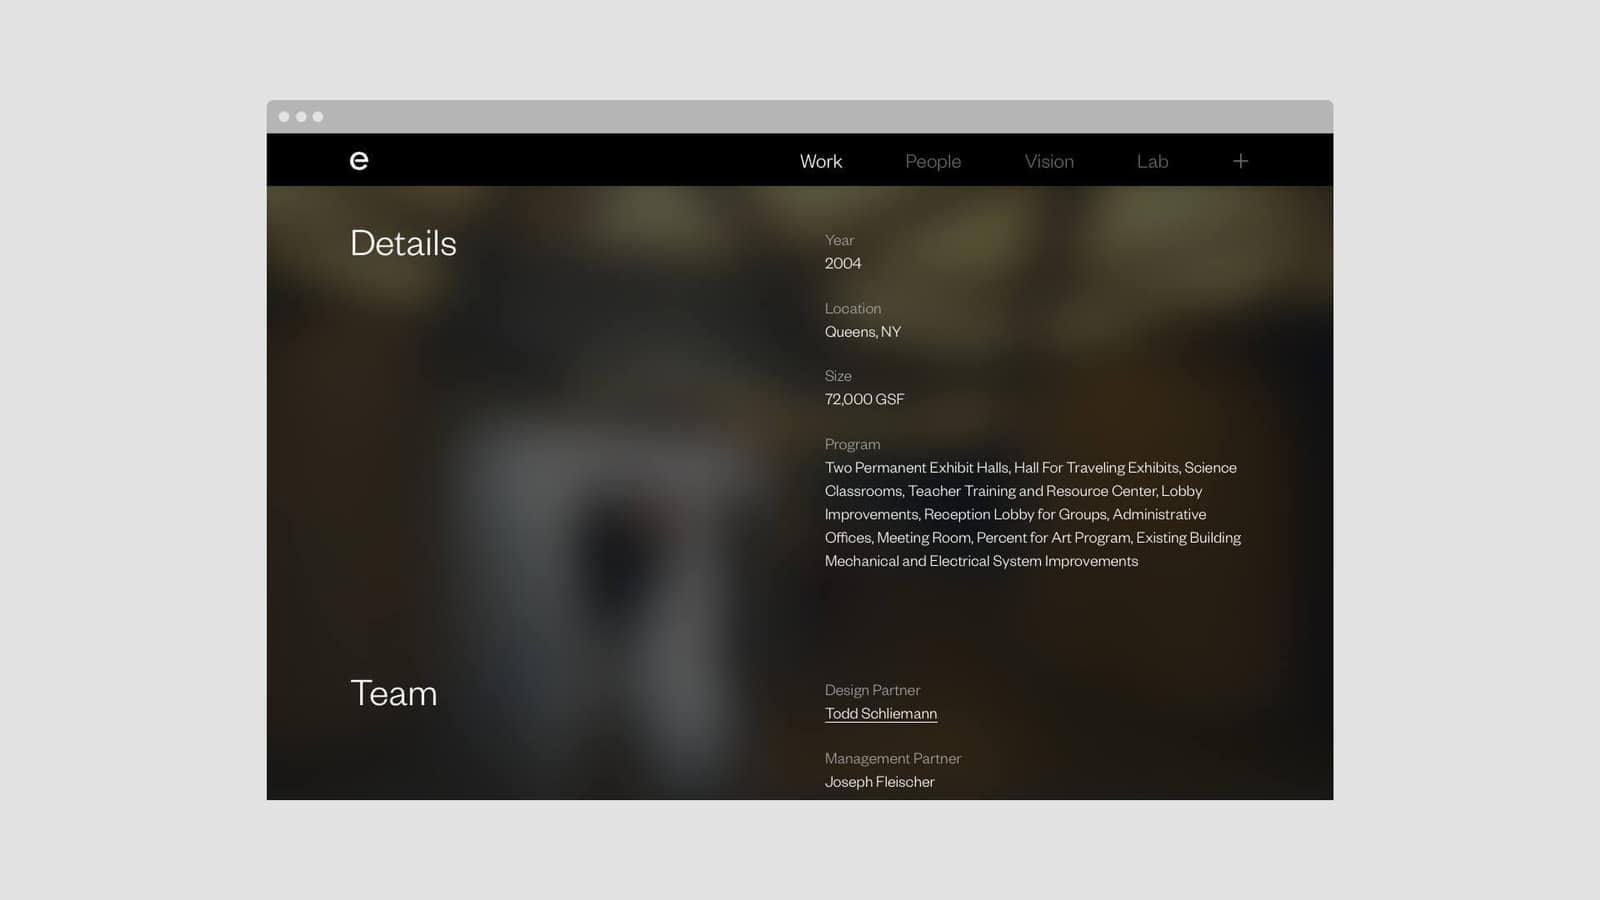The height and width of the screenshot is (900, 1600).
Task: Open the plus menu in the navigation
Action: coord(1240,160)
